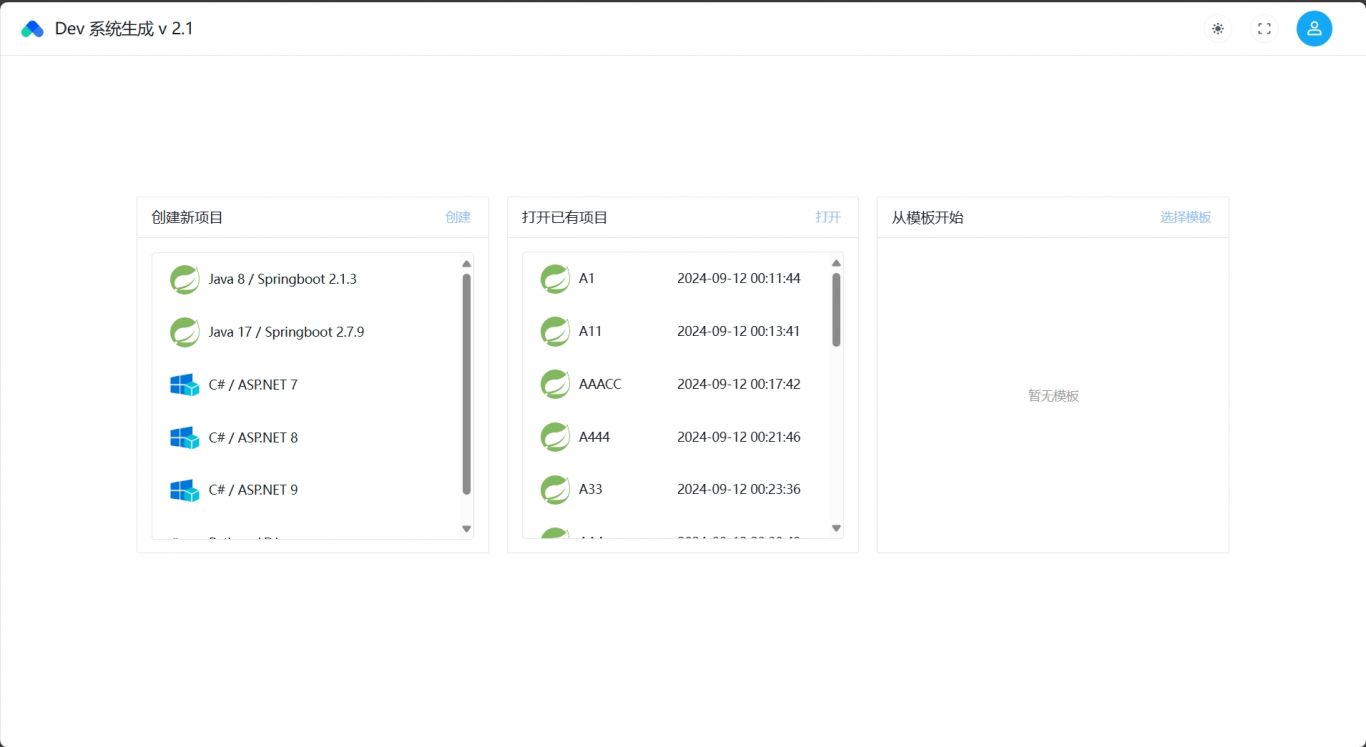
Task: Click timestamp 2024-09-12 00:11:44
Action: click(739, 279)
